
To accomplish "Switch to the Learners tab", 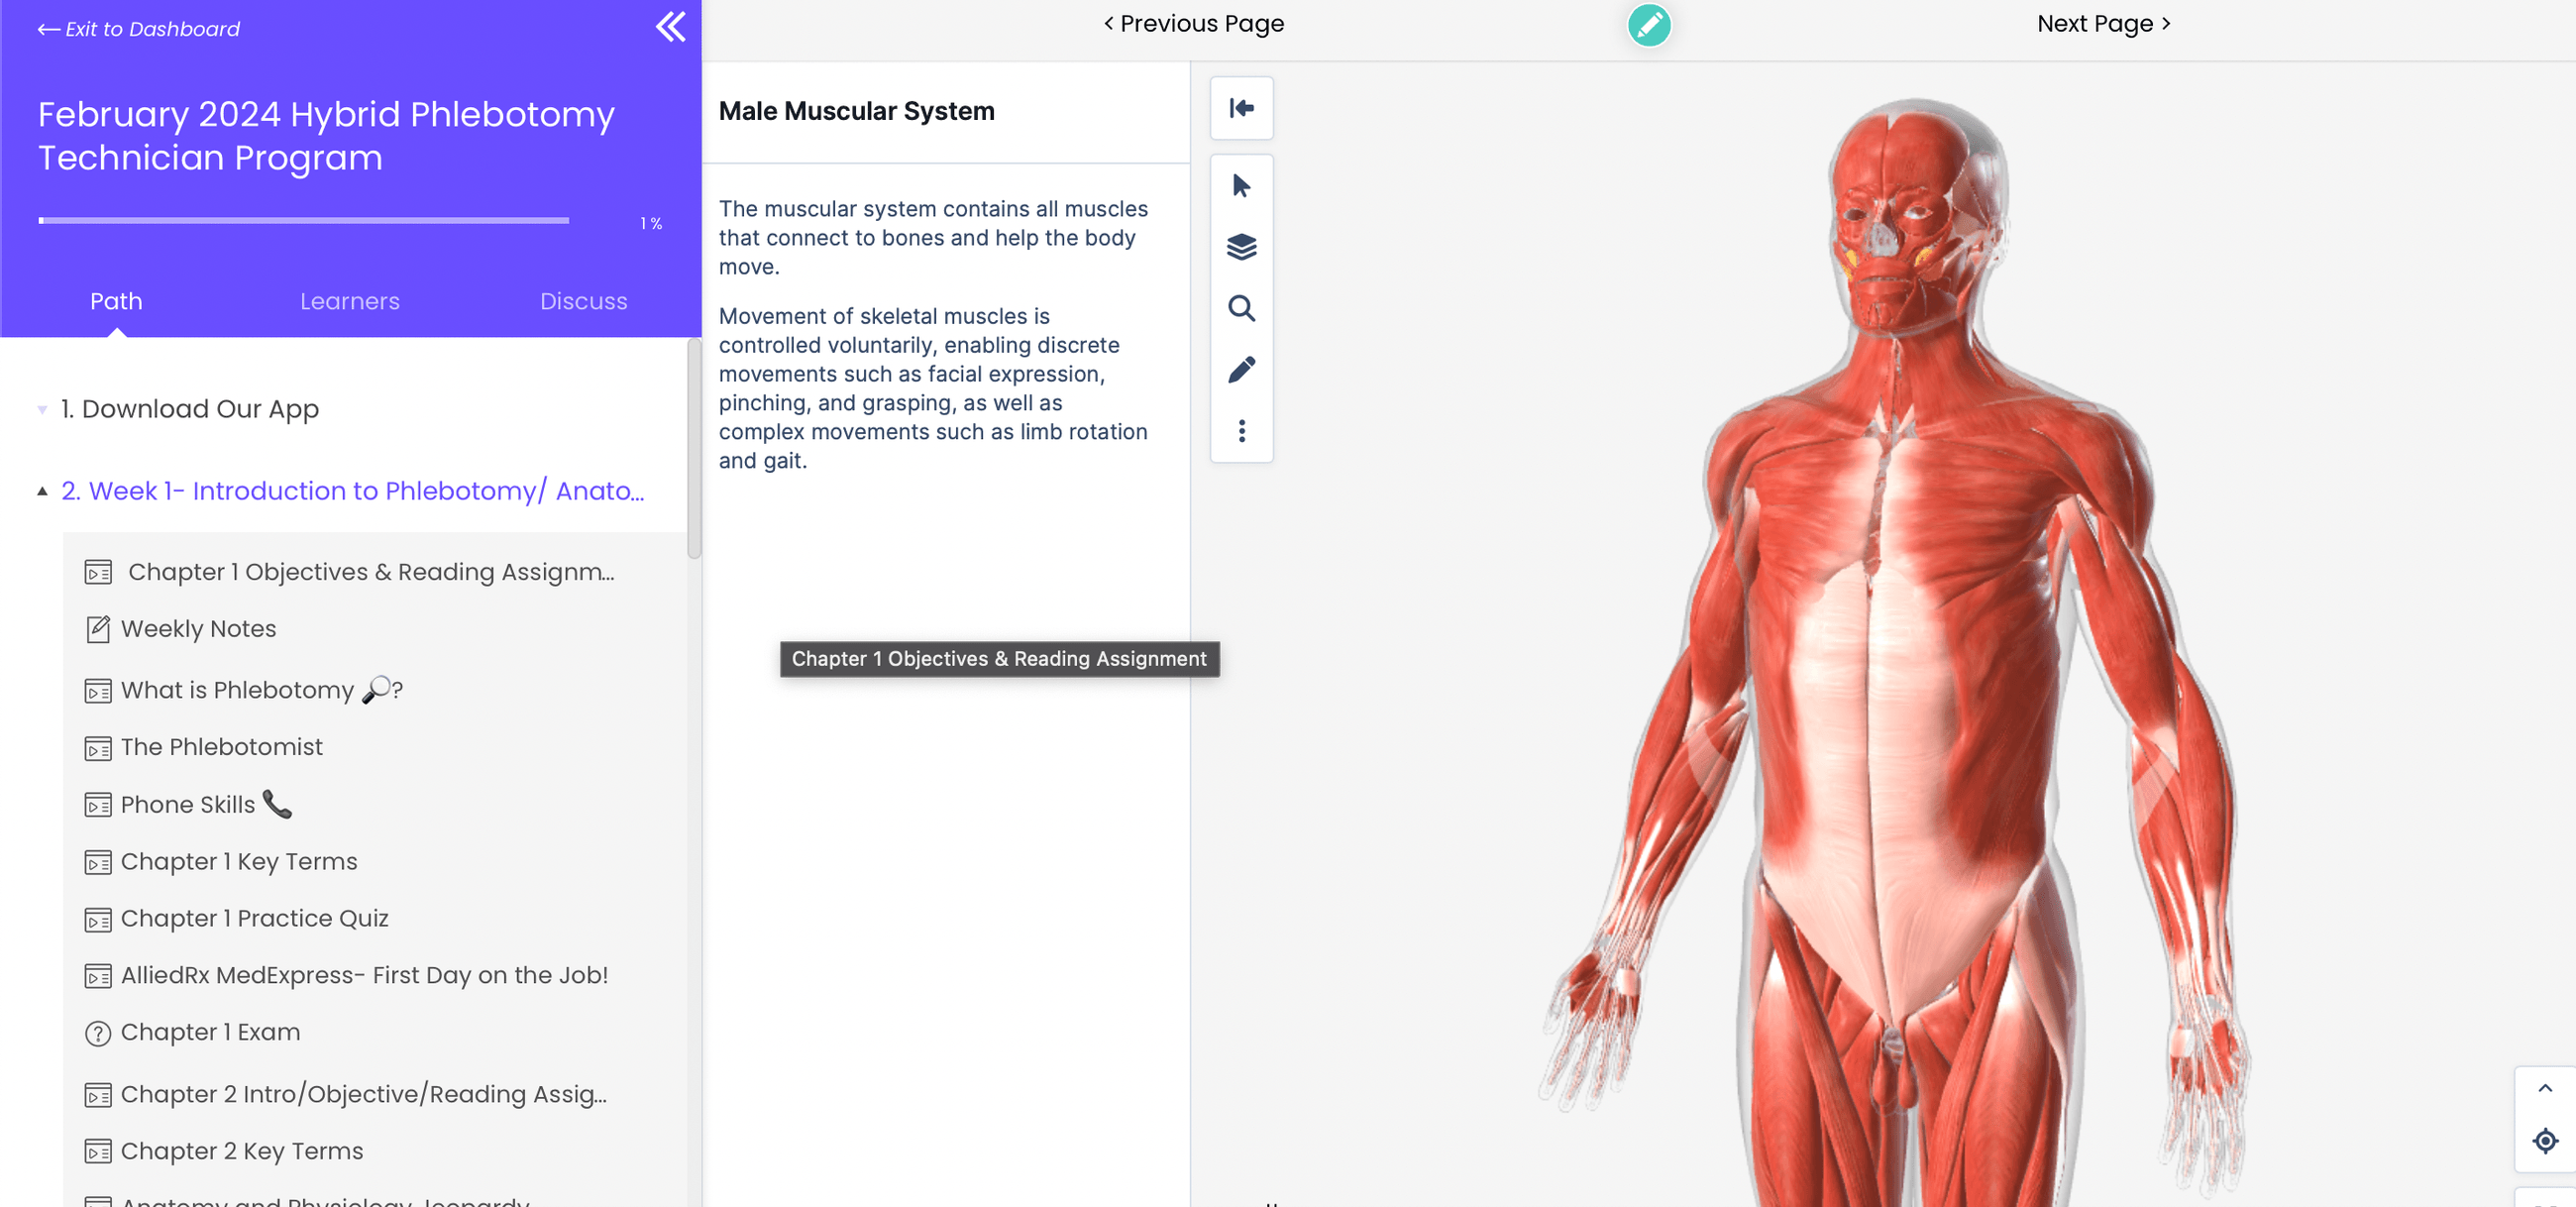I will [x=349, y=301].
